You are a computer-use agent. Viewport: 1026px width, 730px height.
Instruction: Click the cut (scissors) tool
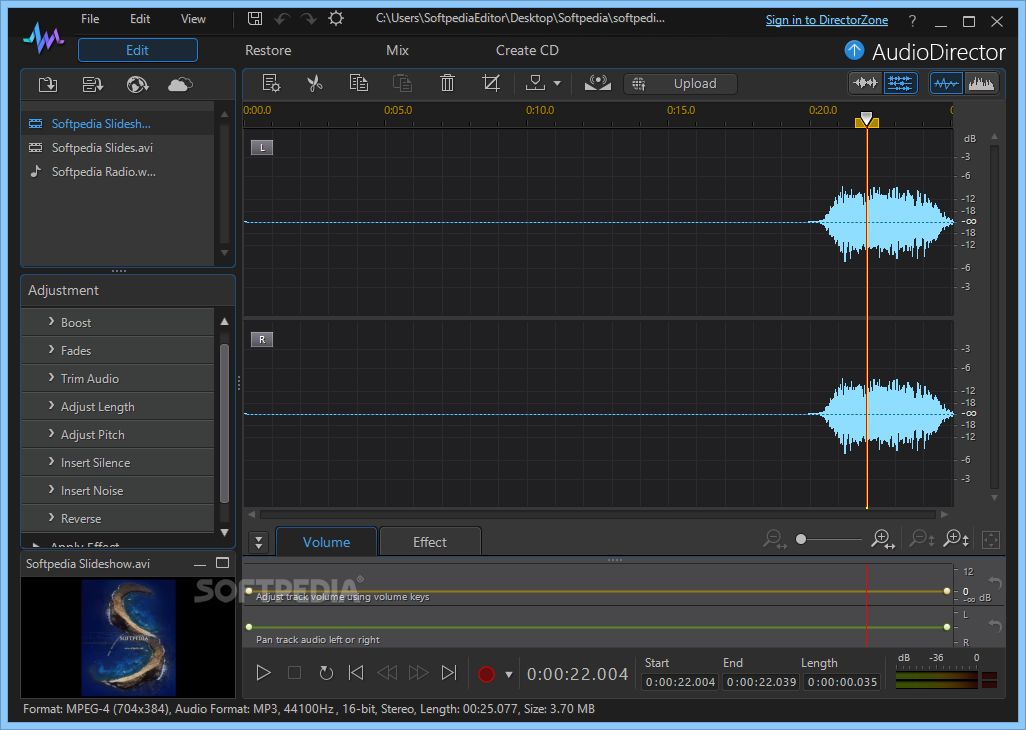coord(314,83)
